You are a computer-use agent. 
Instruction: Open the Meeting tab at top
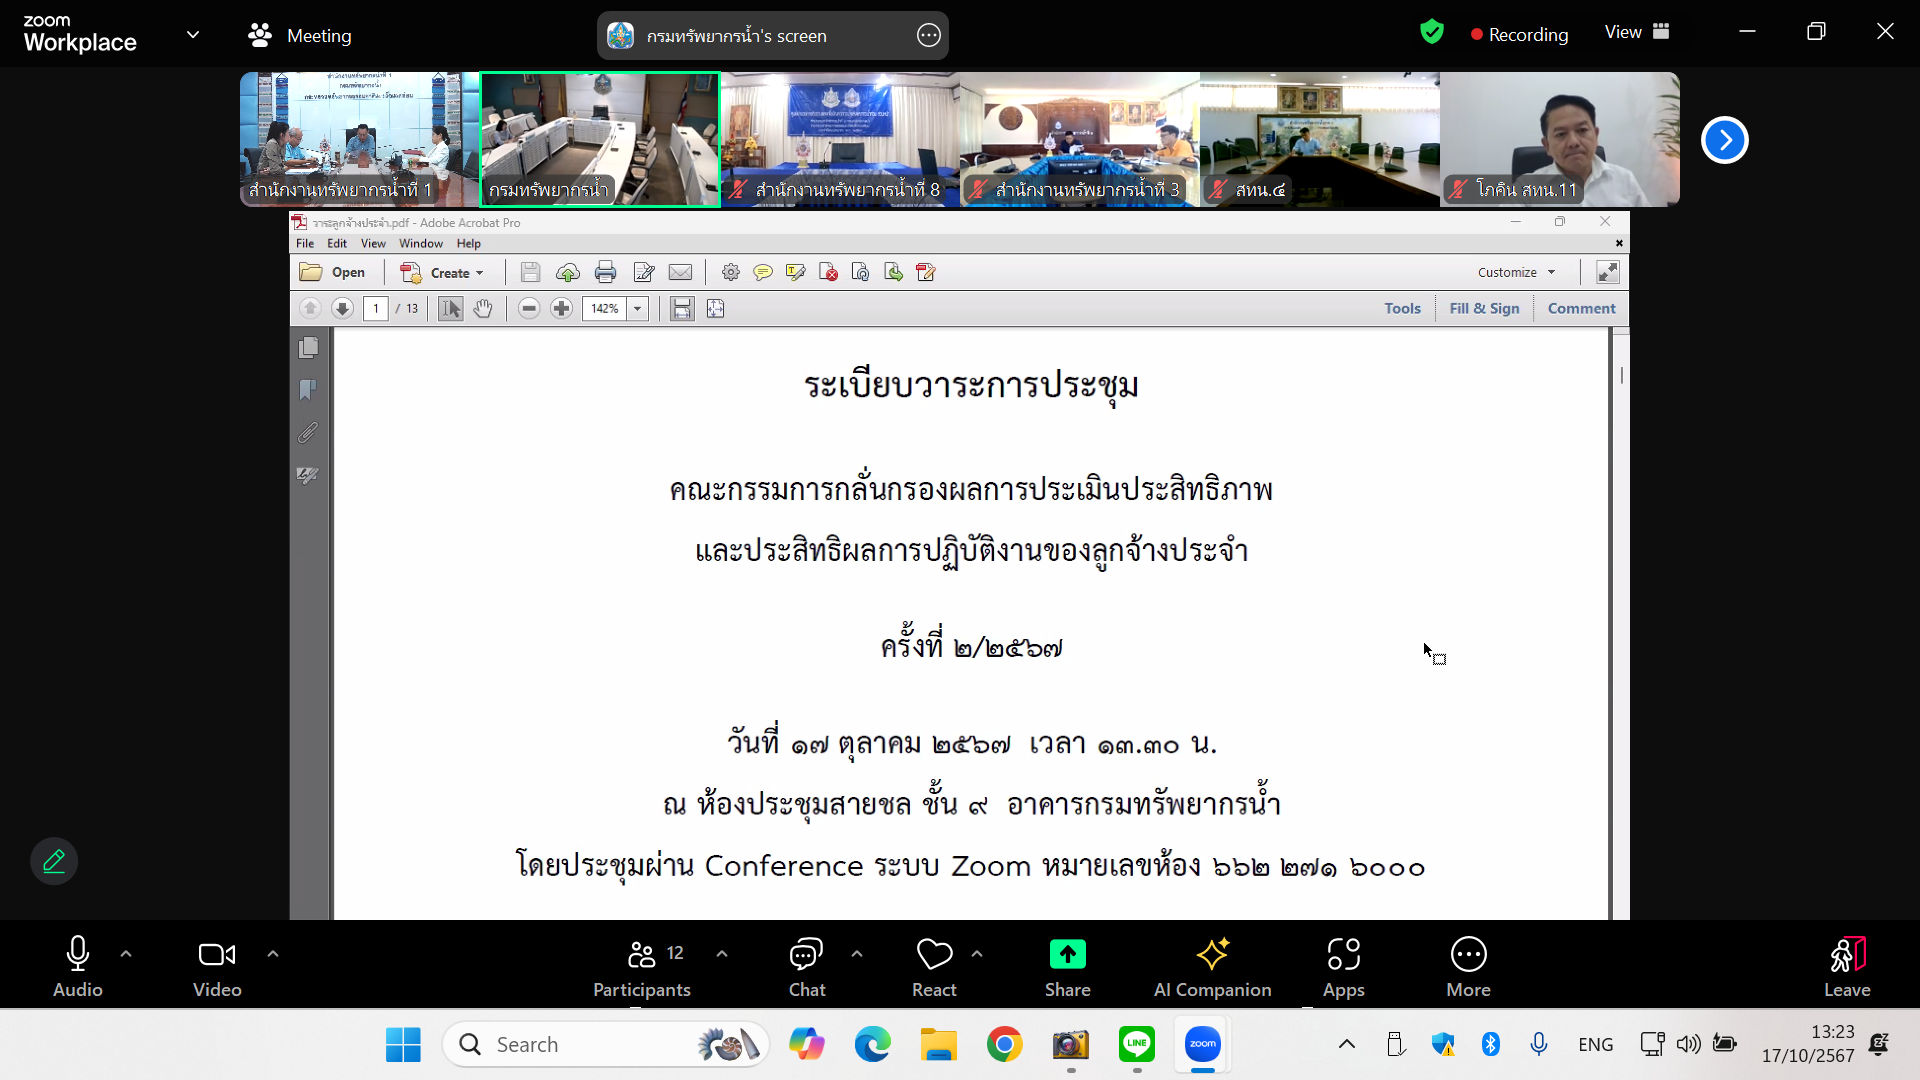pyautogui.click(x=300, y=36)
